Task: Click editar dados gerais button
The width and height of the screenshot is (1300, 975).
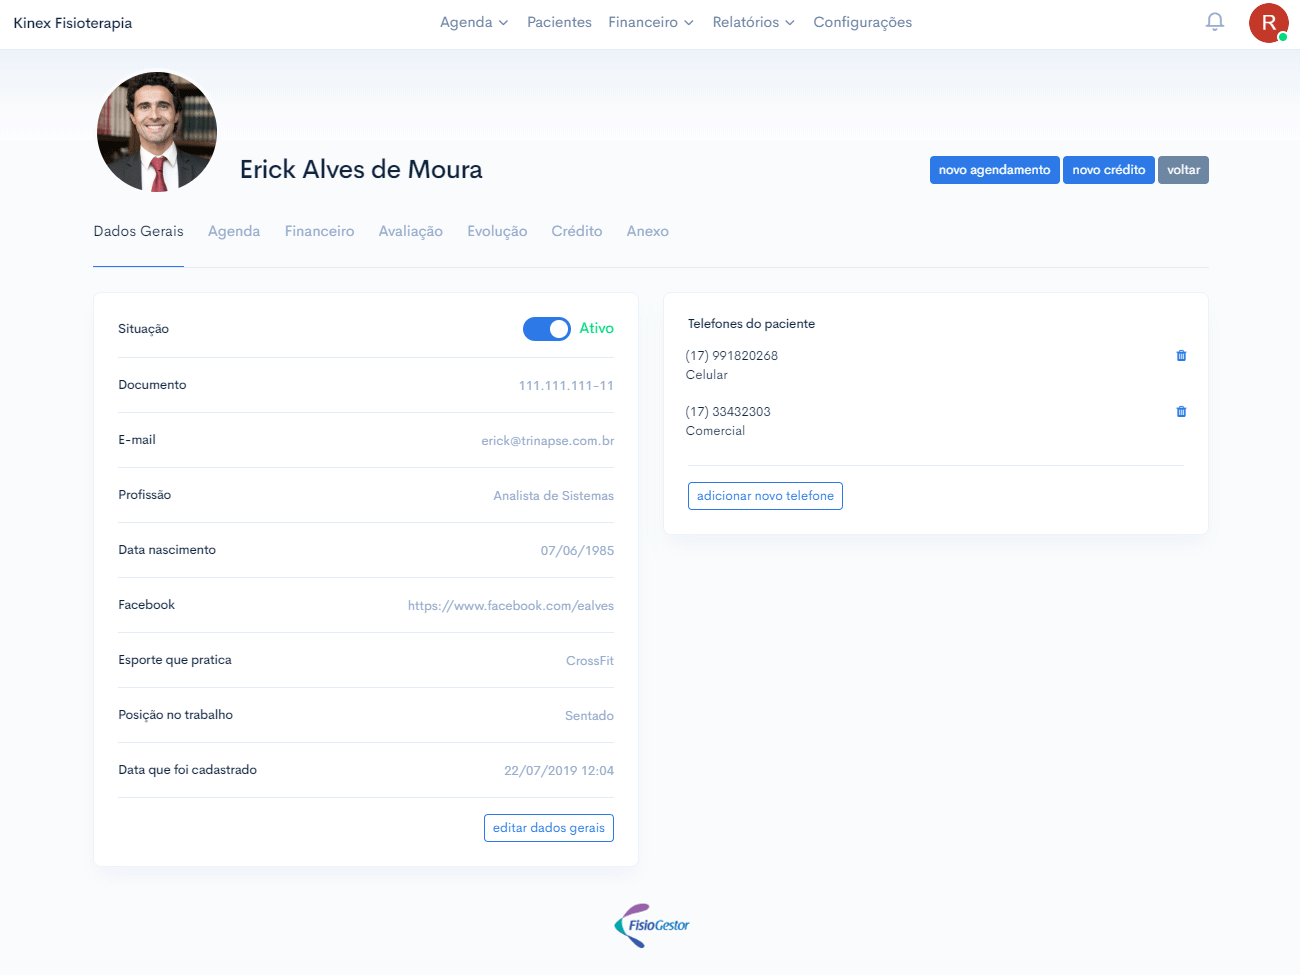Action: (x=548, y=828)
